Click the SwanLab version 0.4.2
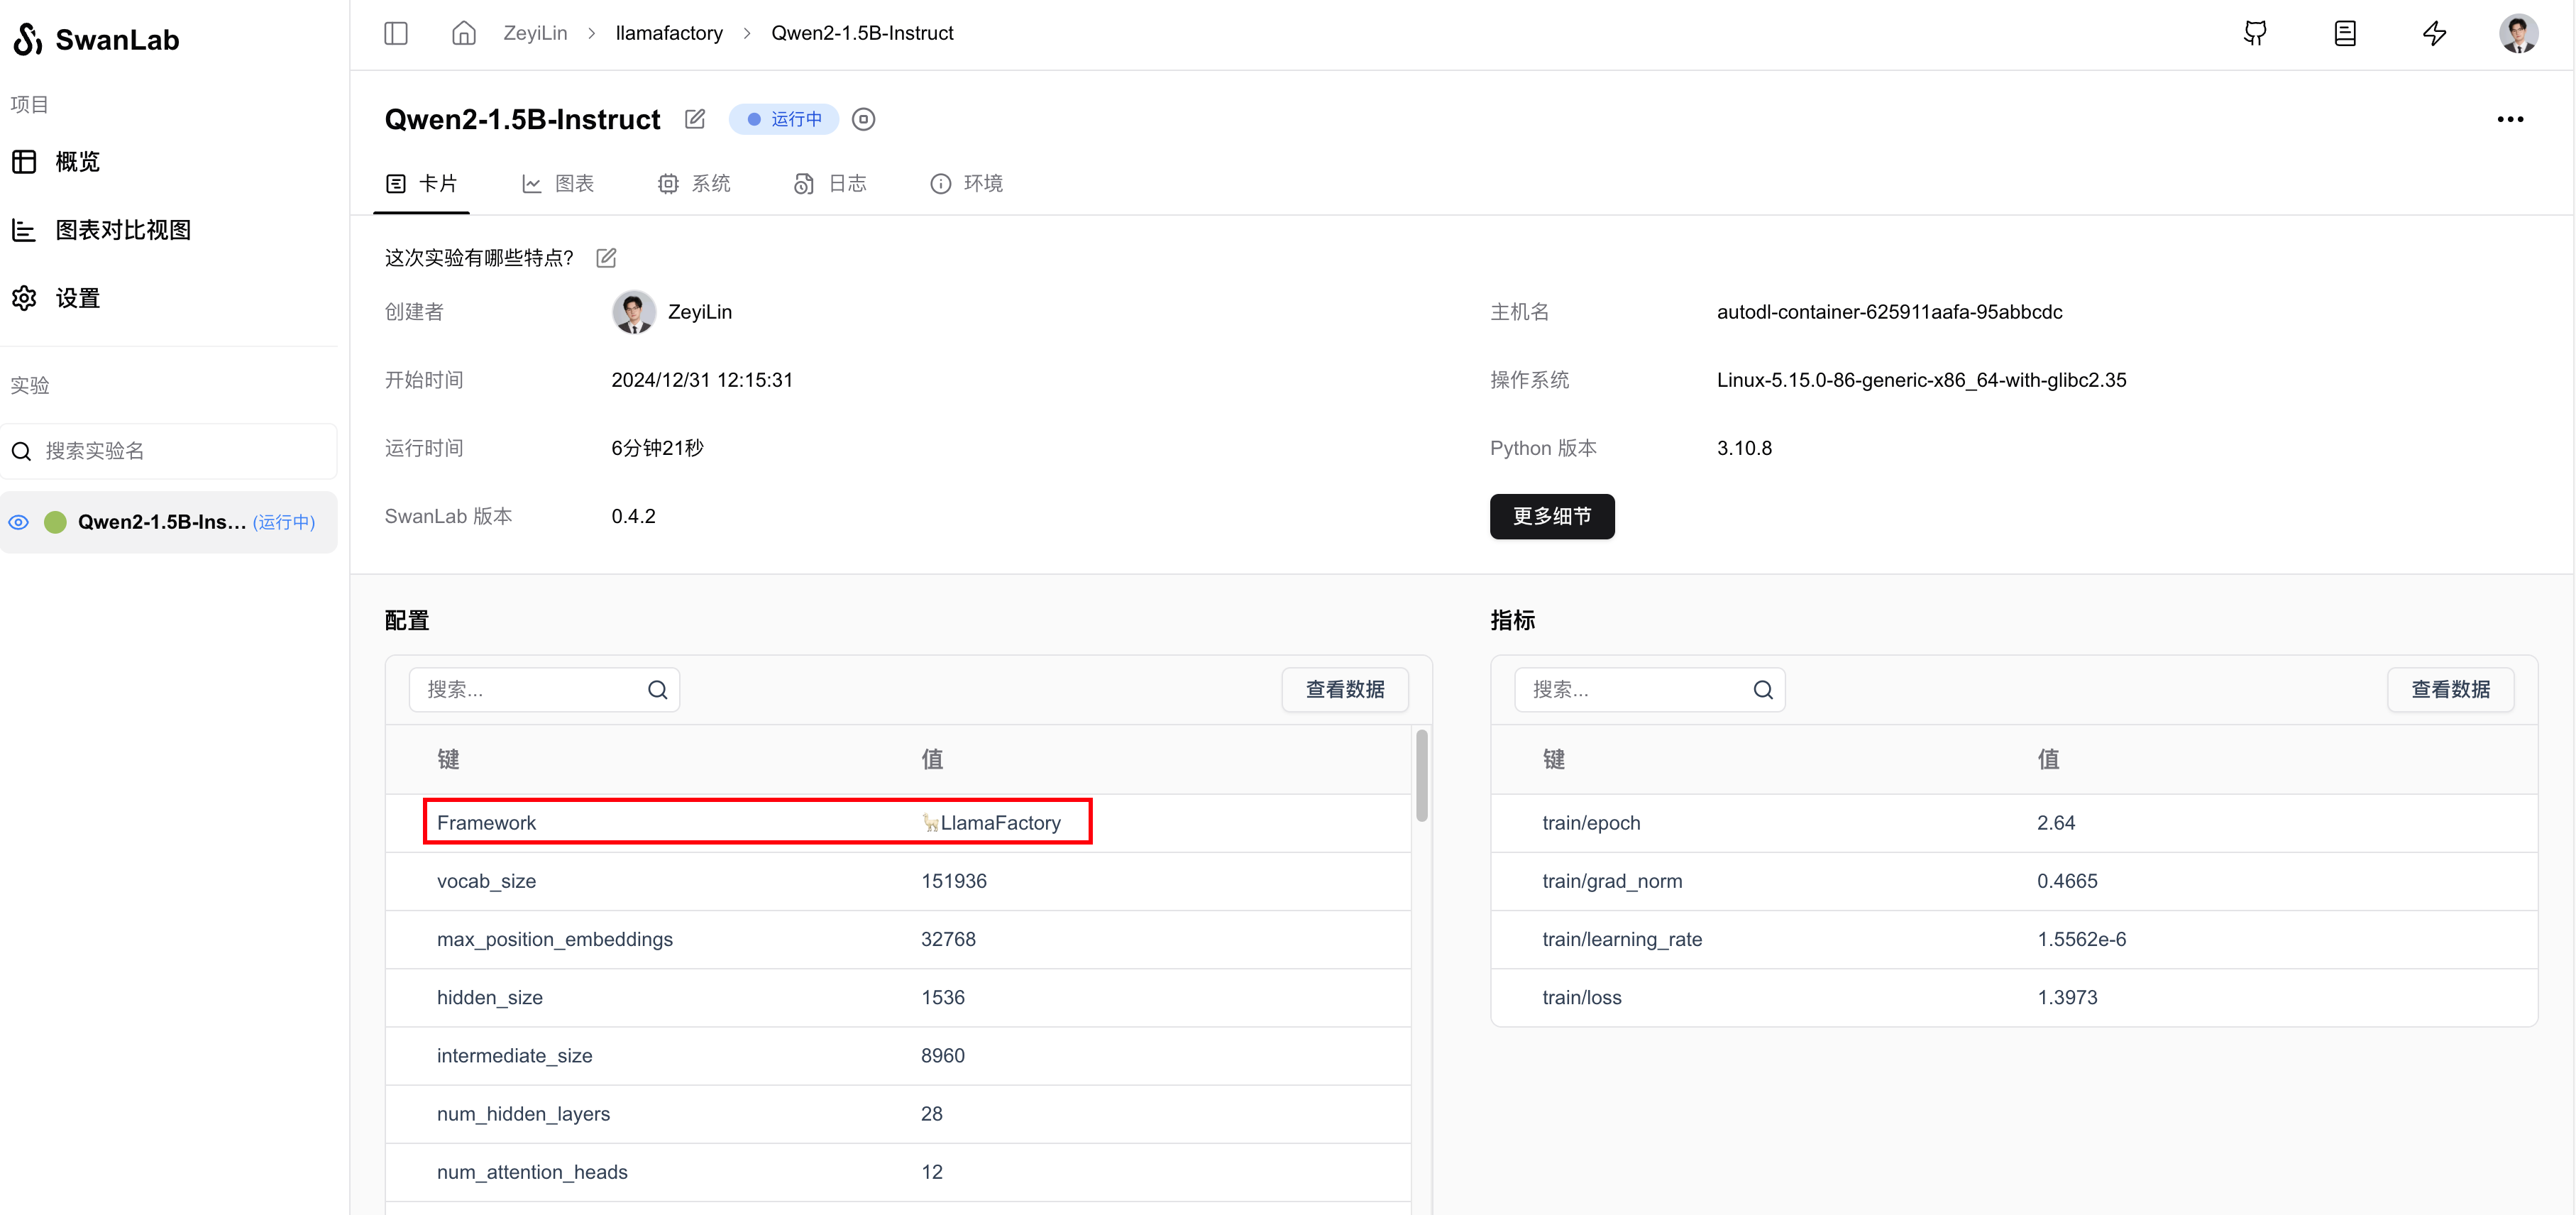Screen dimensions: 2576x1215 [x=633, y=516]
